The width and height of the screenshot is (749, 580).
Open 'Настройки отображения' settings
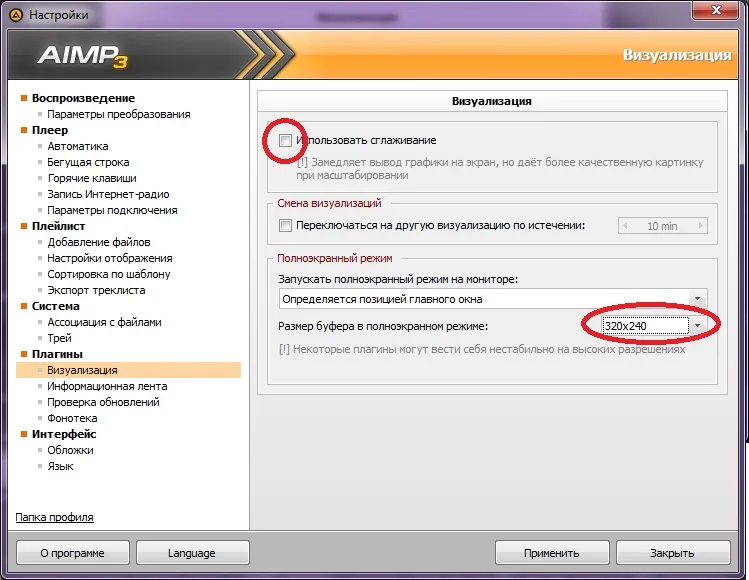[109, 258]
